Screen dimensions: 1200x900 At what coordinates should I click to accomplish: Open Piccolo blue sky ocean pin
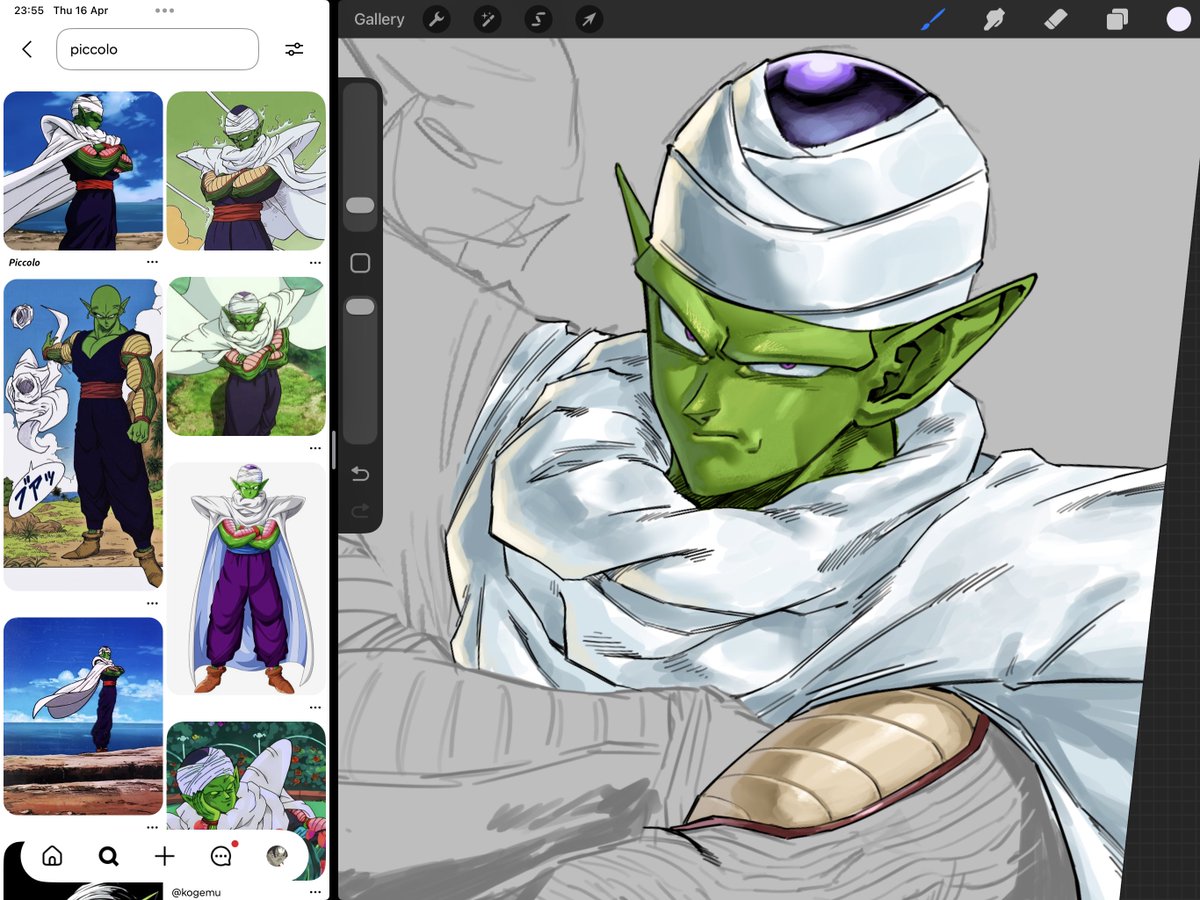pos(83,170)
